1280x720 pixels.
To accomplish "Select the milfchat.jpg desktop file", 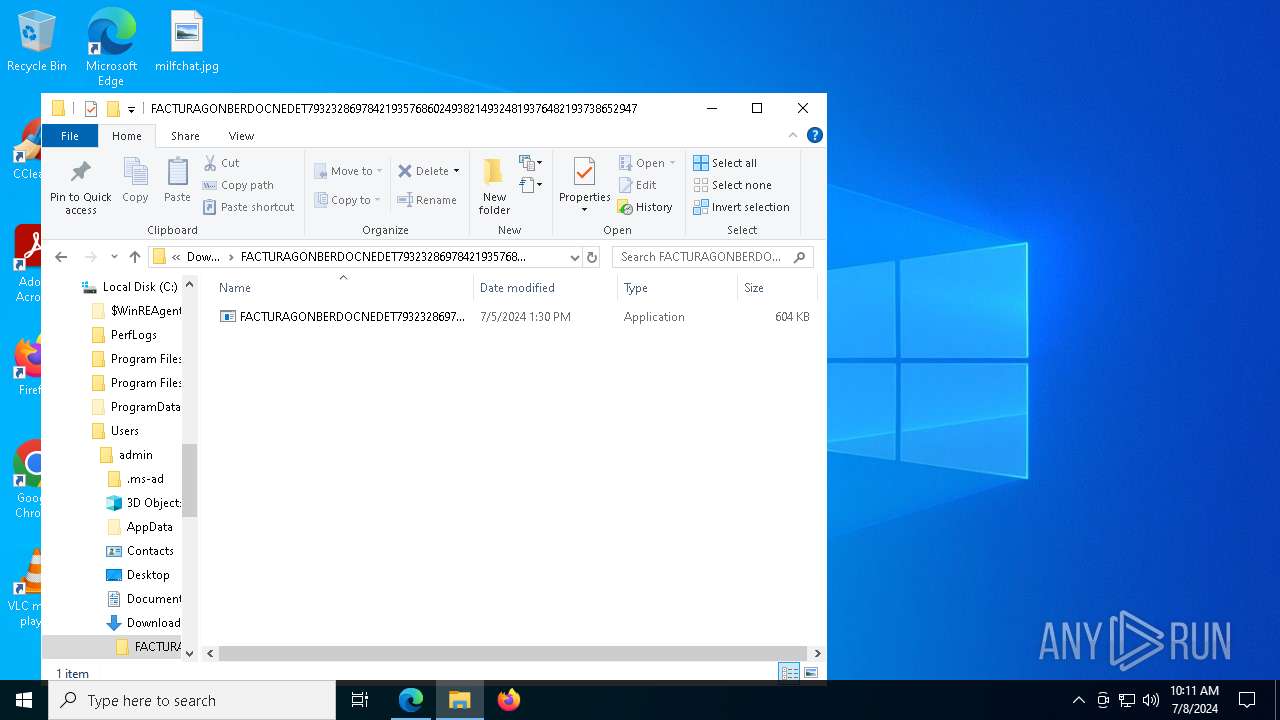I will coord(187,42).
